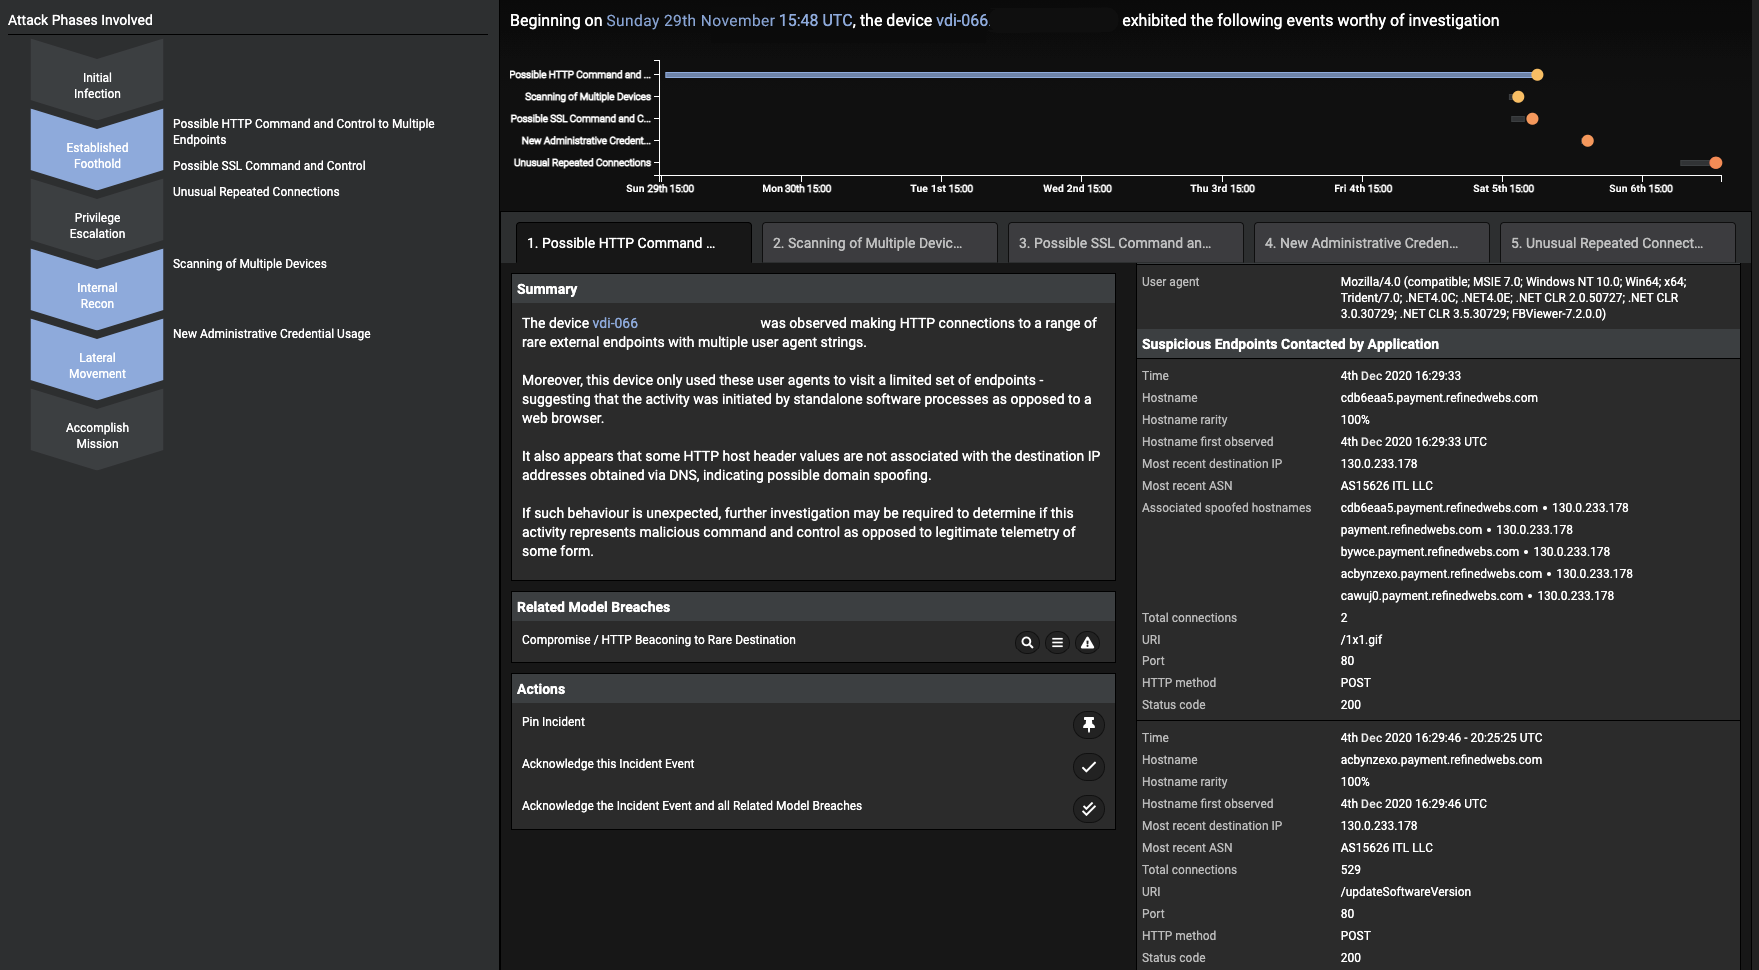
Task: Click spoofed hostname bywce.payment.refinedwebs.com
Action: click(x=1430, y=552)
